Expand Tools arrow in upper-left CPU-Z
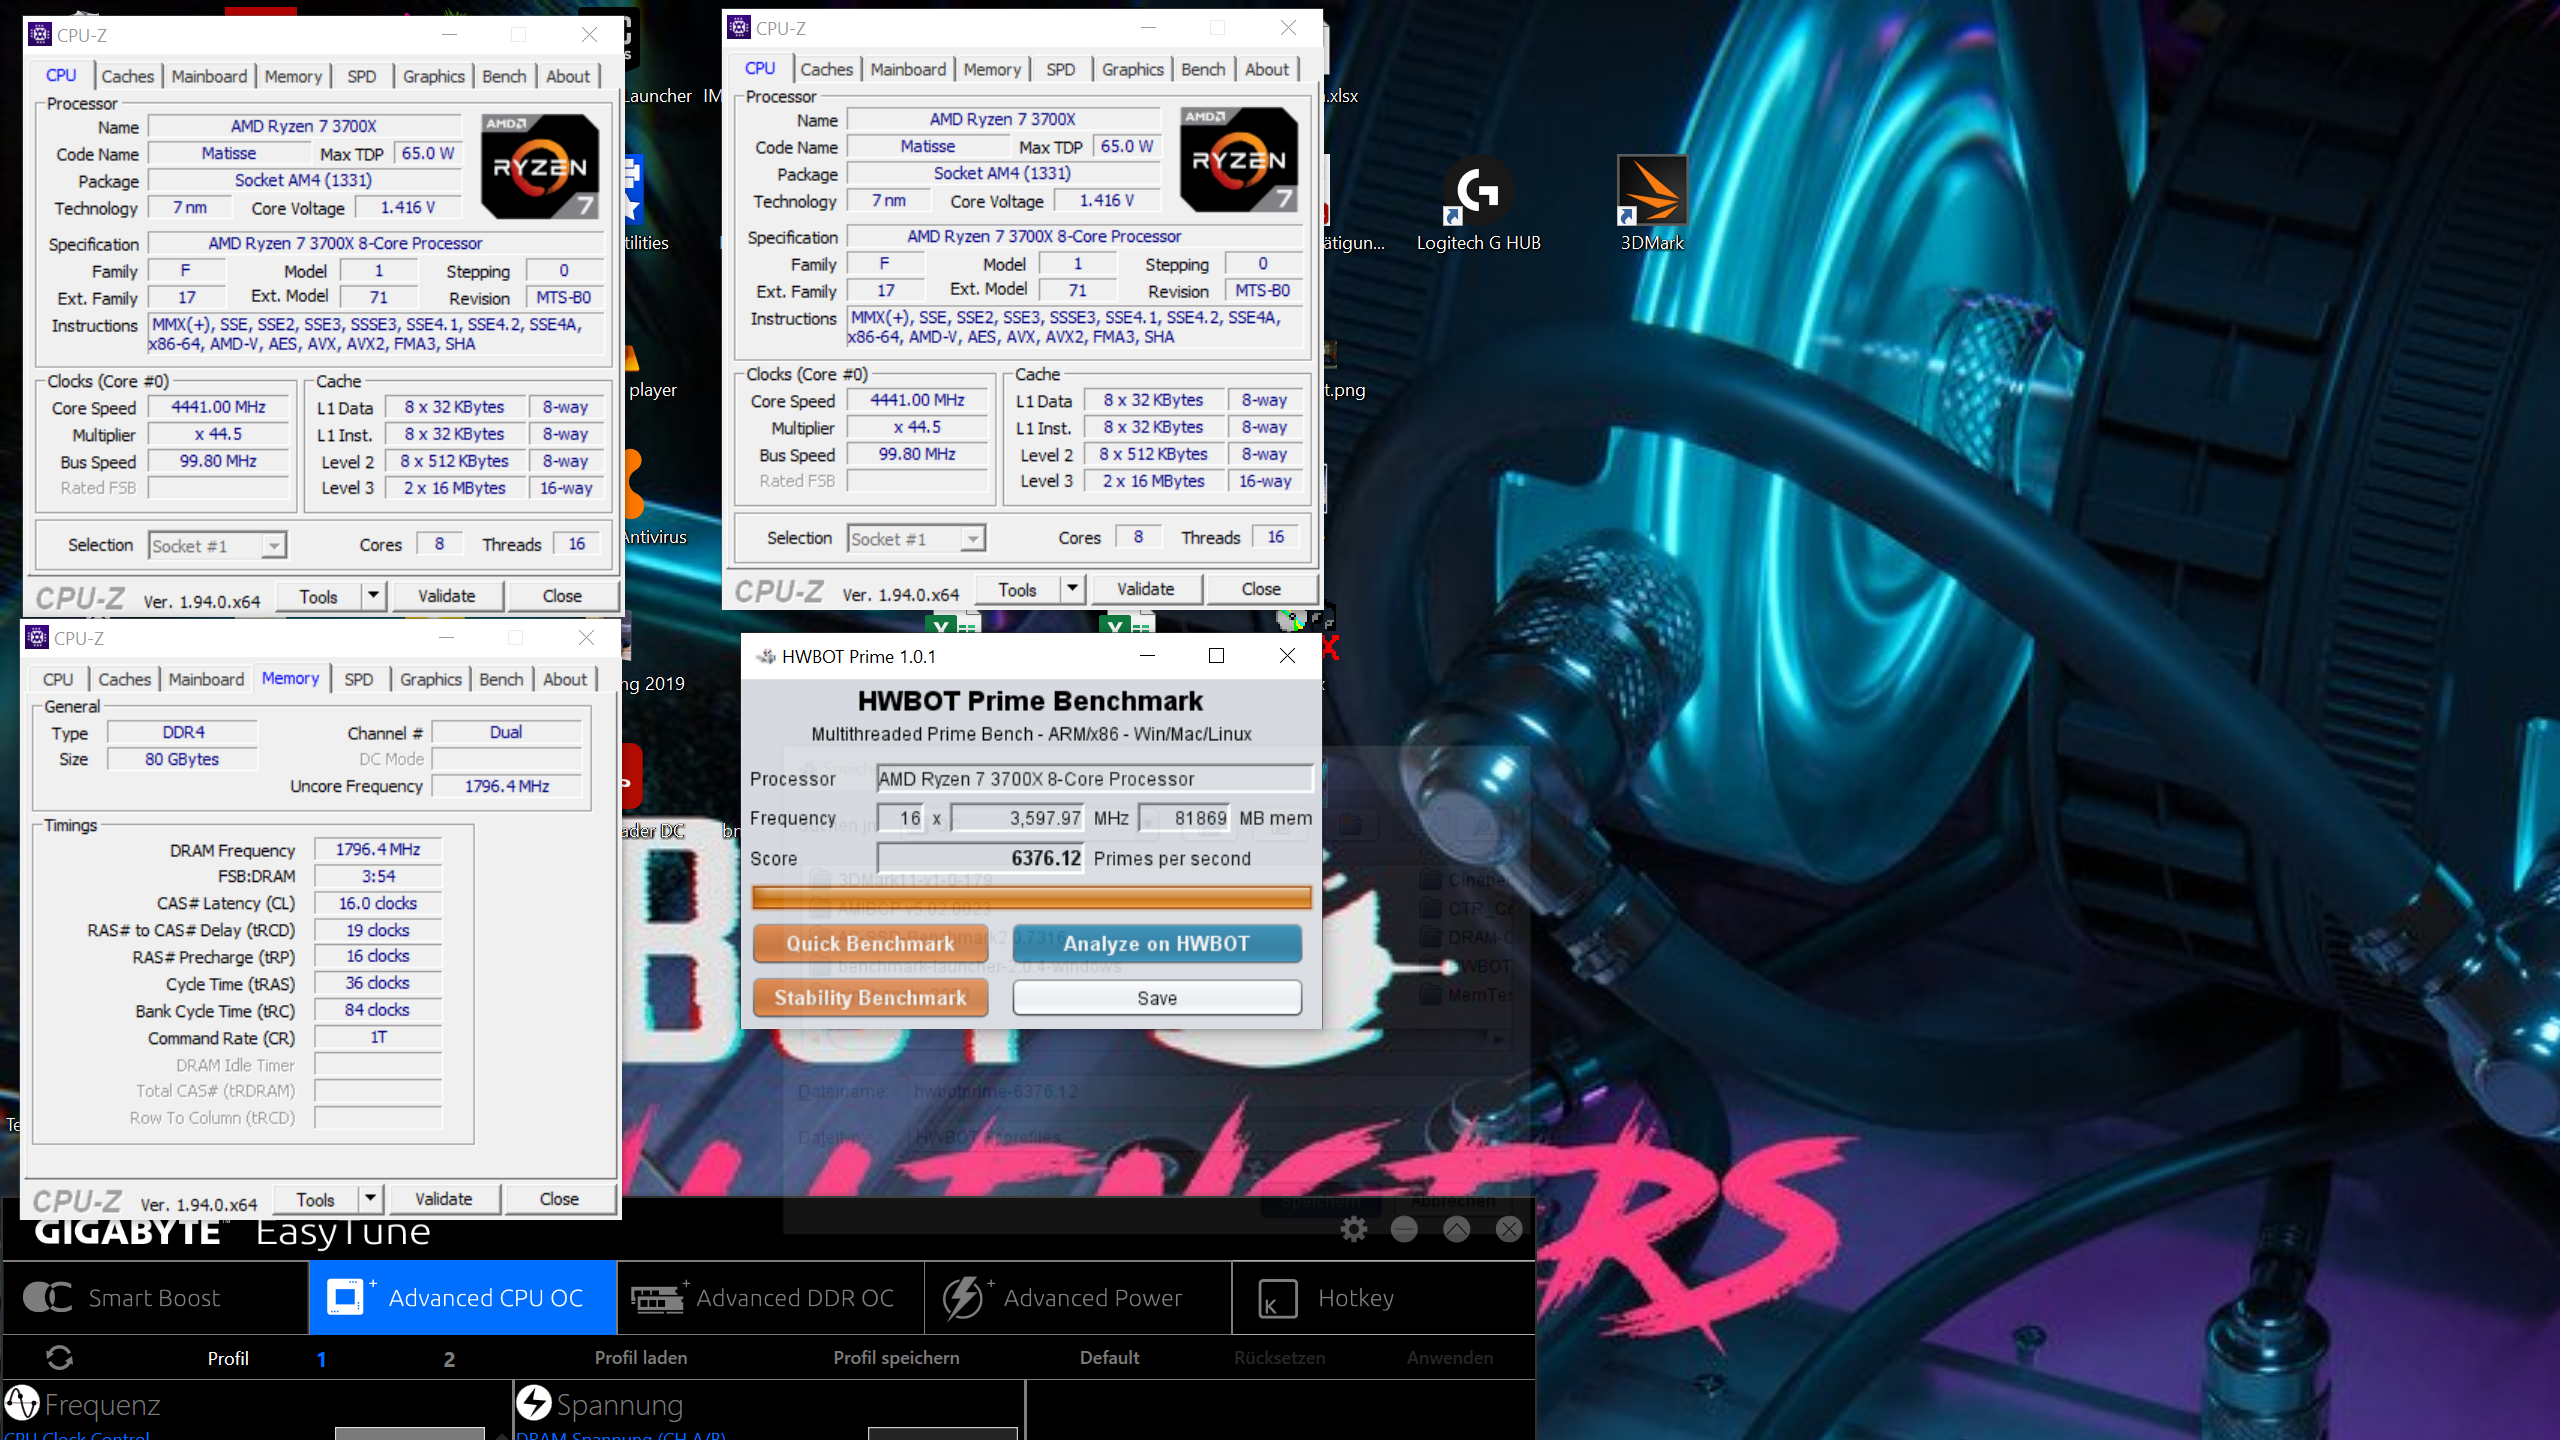Screen dimensions: 2560x1440 coord(373,596)
